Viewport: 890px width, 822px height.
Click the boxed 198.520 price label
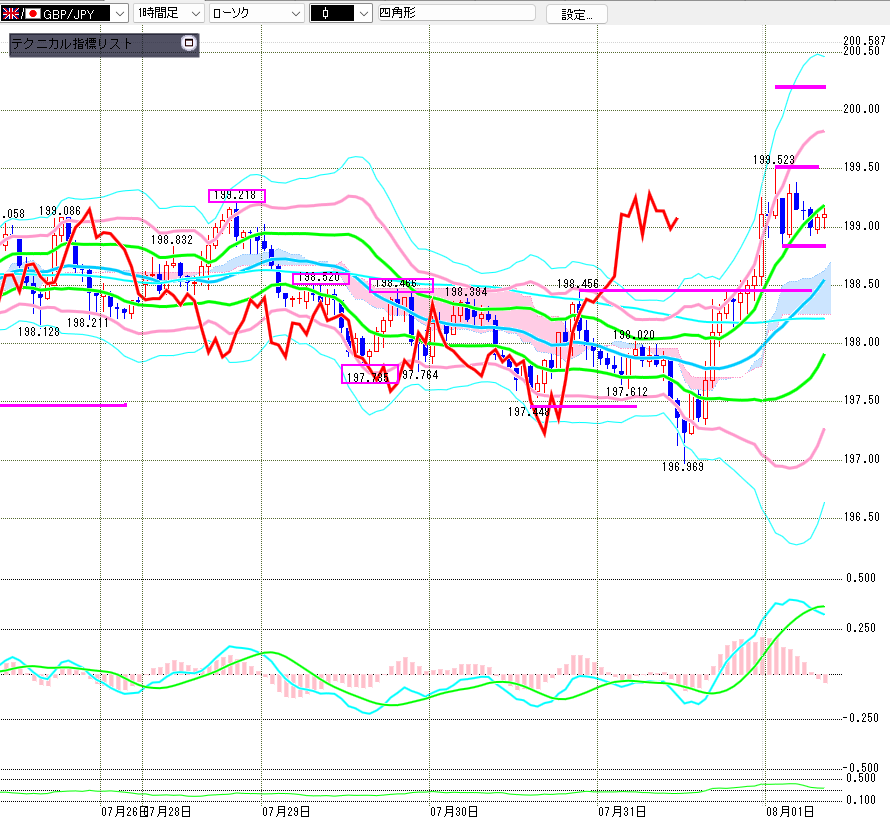click(320, 278)
